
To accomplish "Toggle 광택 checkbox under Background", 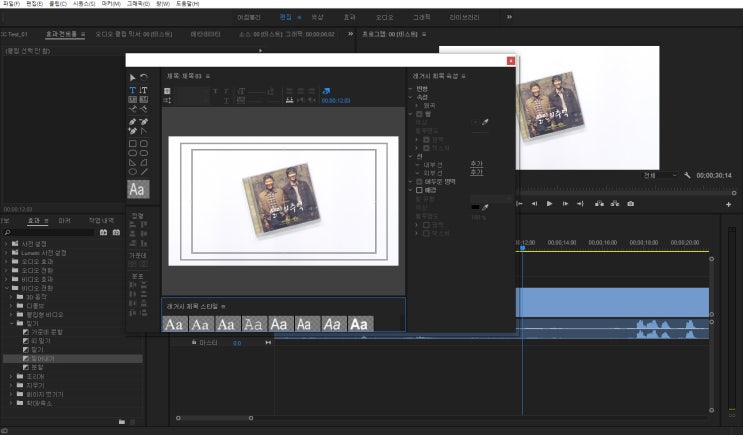I will 426,225.
